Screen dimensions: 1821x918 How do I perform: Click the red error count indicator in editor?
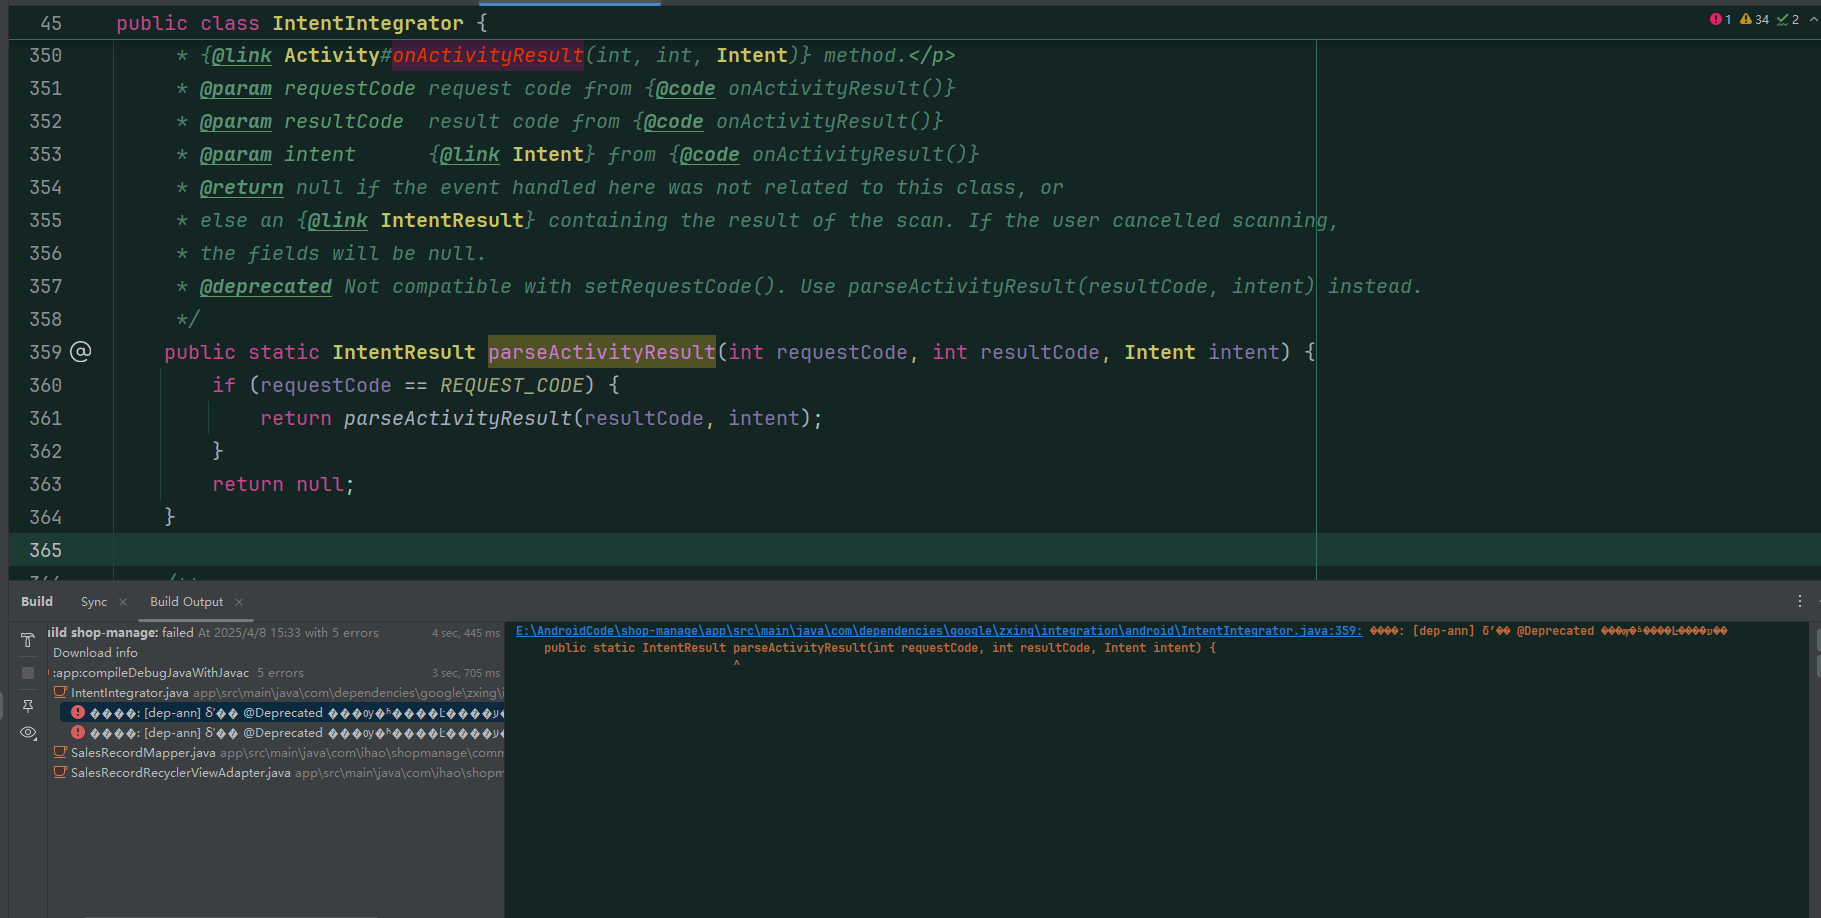1721,19
